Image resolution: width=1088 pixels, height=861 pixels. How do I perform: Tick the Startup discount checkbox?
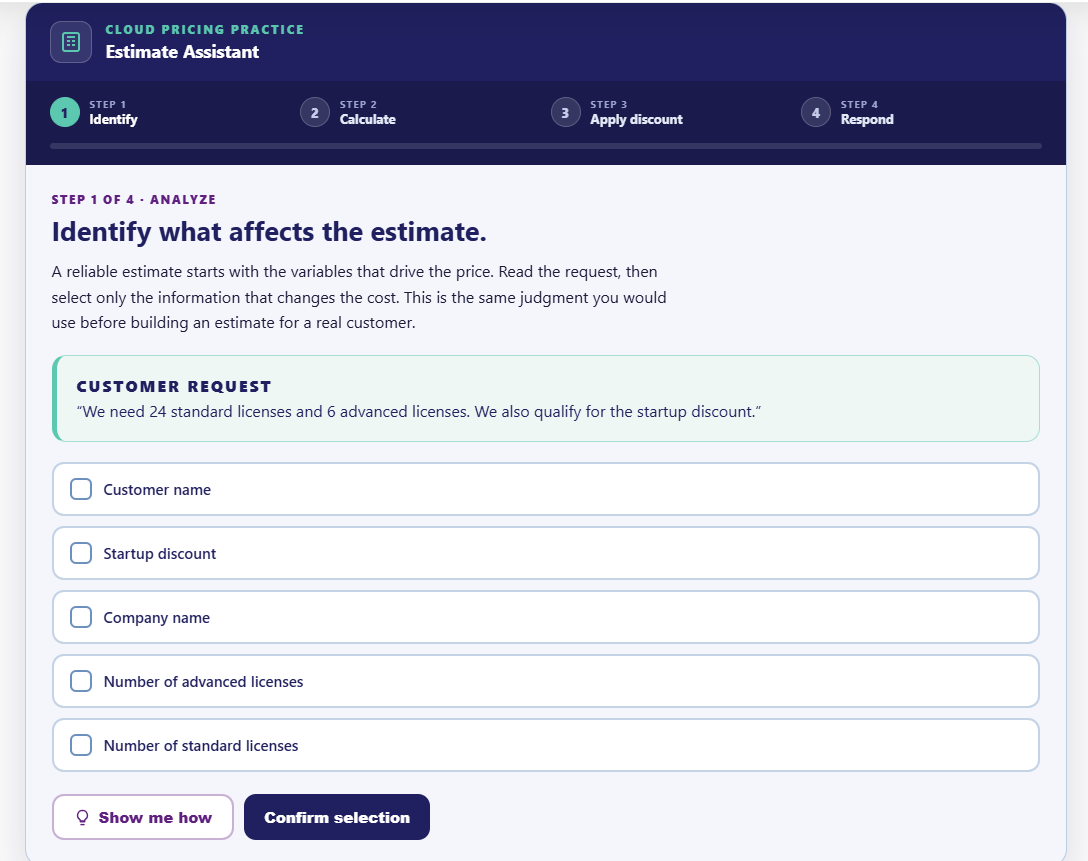(81, 553)
